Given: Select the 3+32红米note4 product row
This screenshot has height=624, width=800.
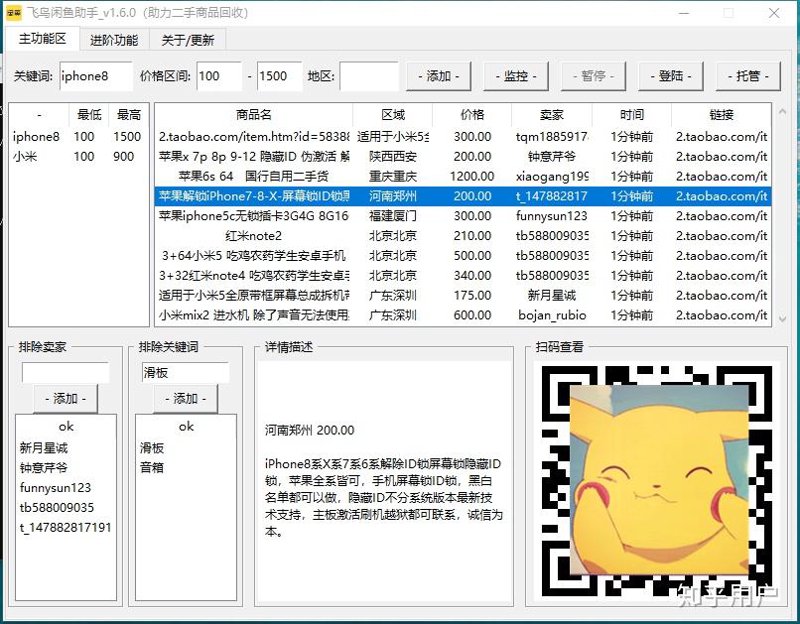Looking at the screenshot, I should coord(463,276).
